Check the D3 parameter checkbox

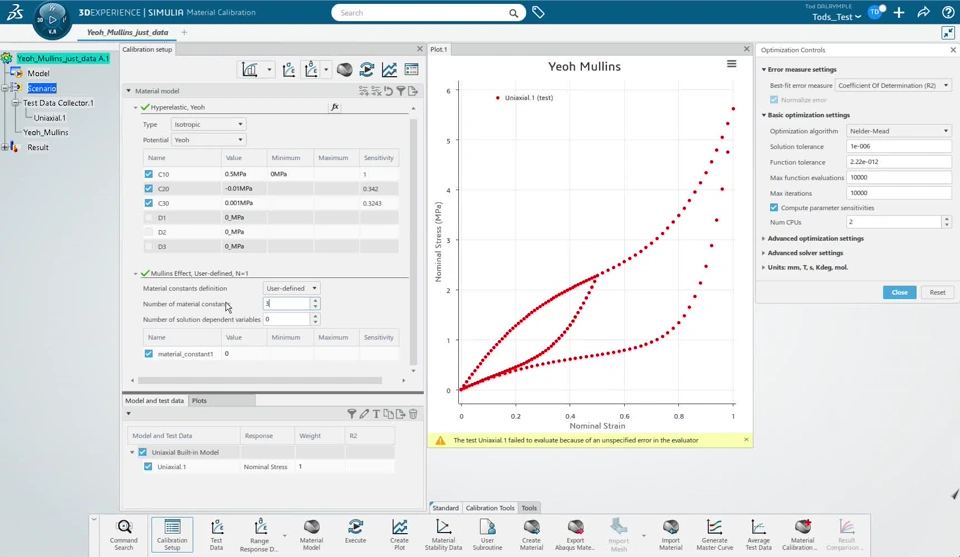148,246
